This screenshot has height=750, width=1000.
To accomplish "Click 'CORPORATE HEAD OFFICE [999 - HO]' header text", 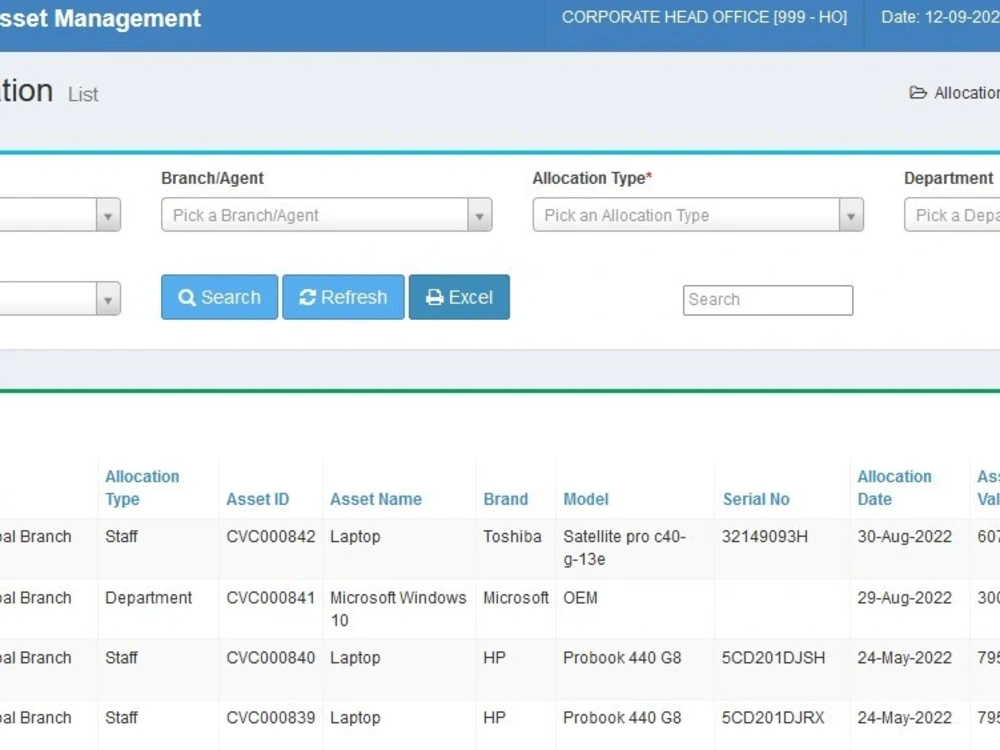I will point(705,17).
